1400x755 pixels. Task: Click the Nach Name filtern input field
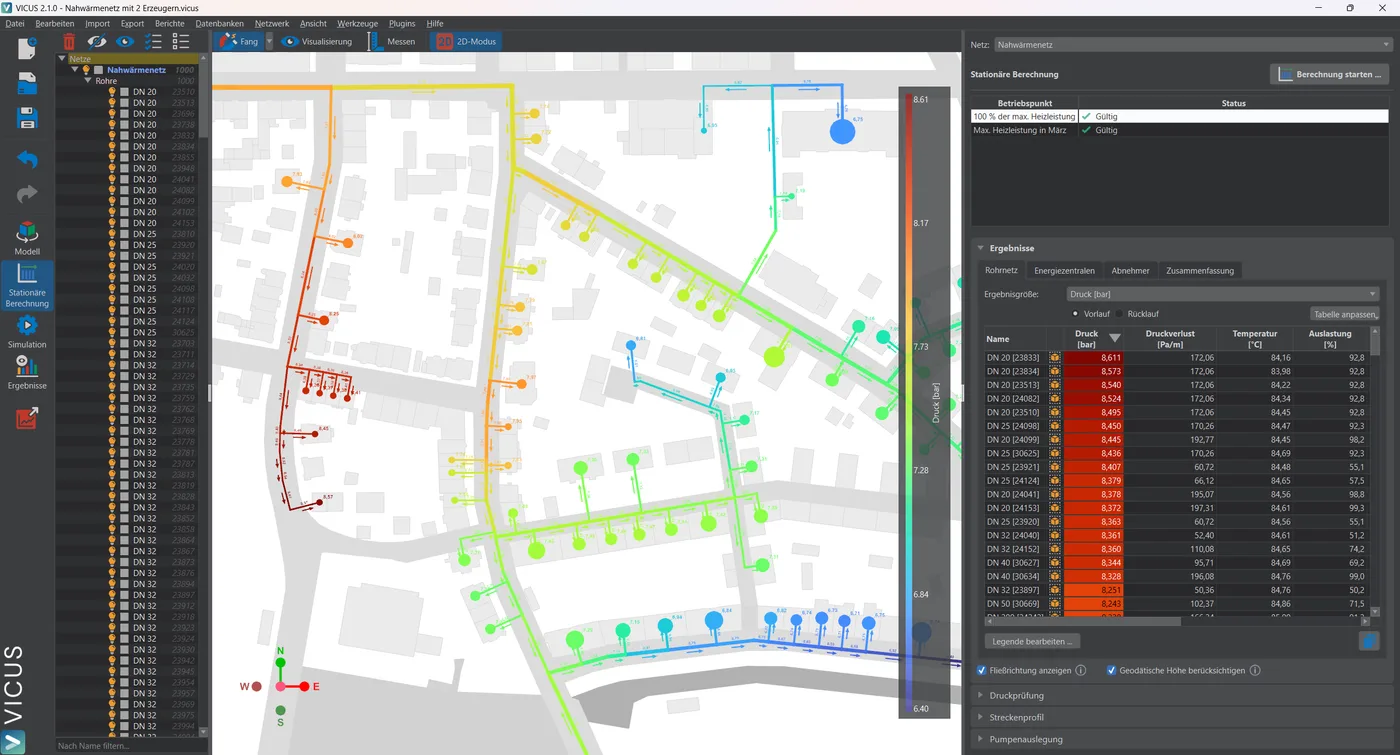(131, 746)
